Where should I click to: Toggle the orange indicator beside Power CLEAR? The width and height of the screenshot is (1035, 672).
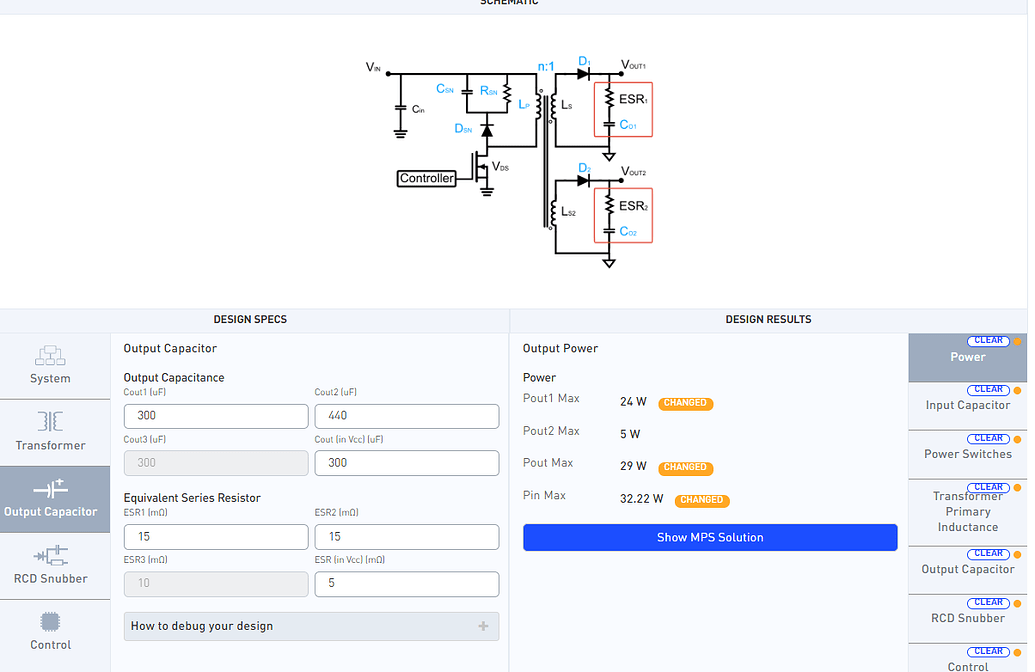[1017, 340]
